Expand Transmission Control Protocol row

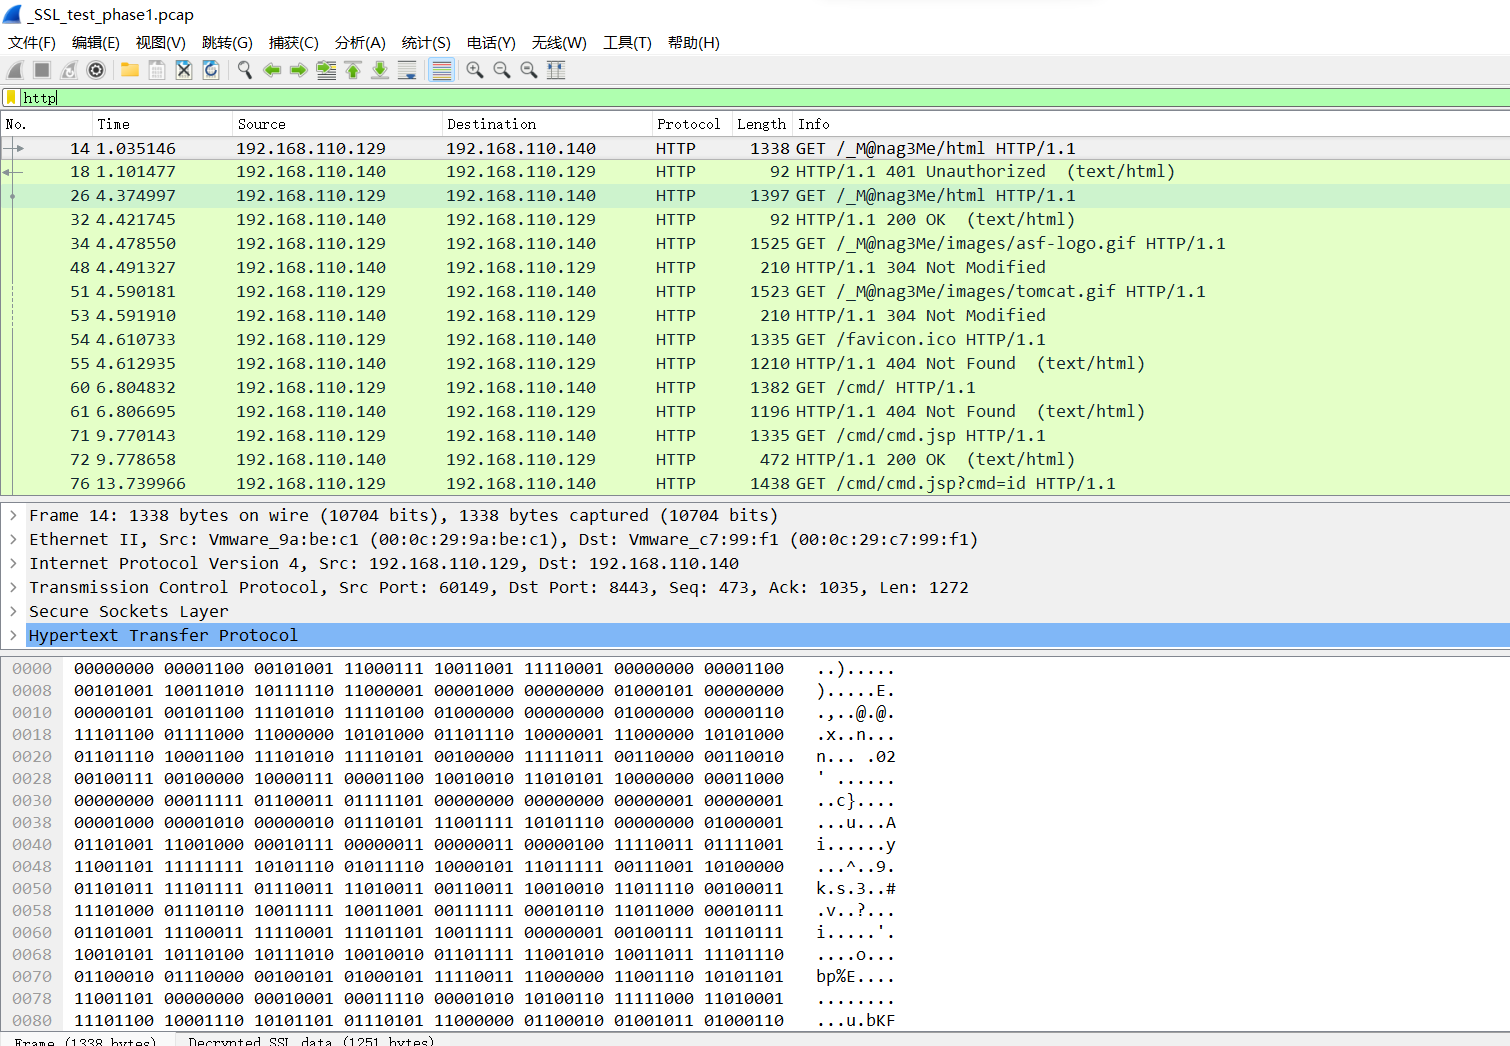tap(13, 588)
